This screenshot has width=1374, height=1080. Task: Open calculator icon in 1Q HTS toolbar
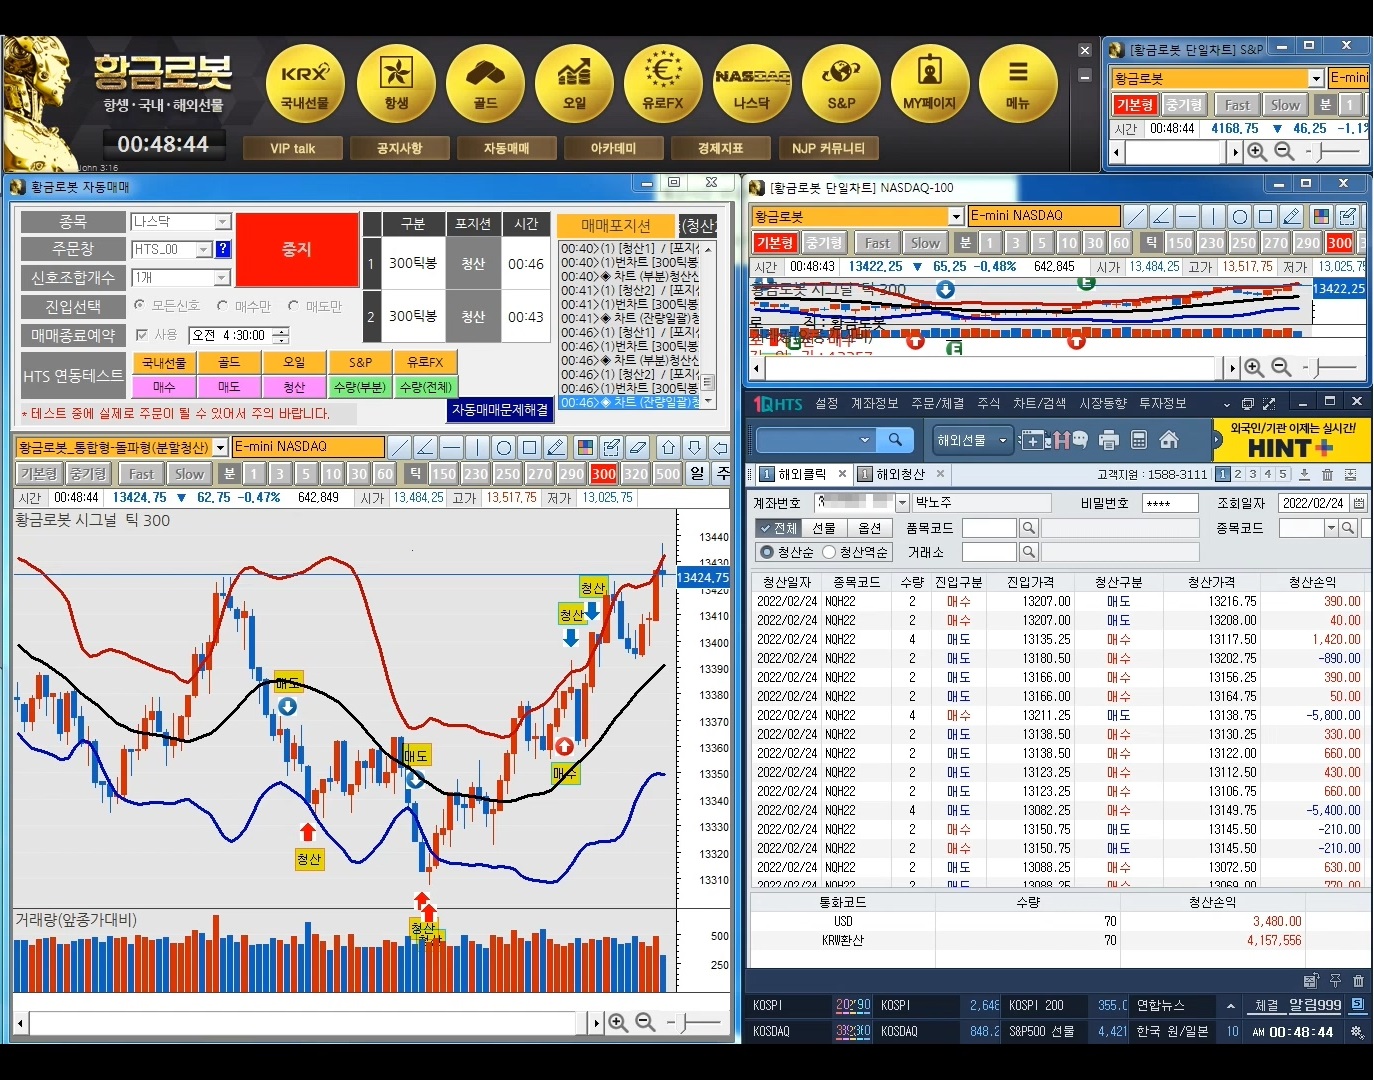click(x=1138, y=440)
